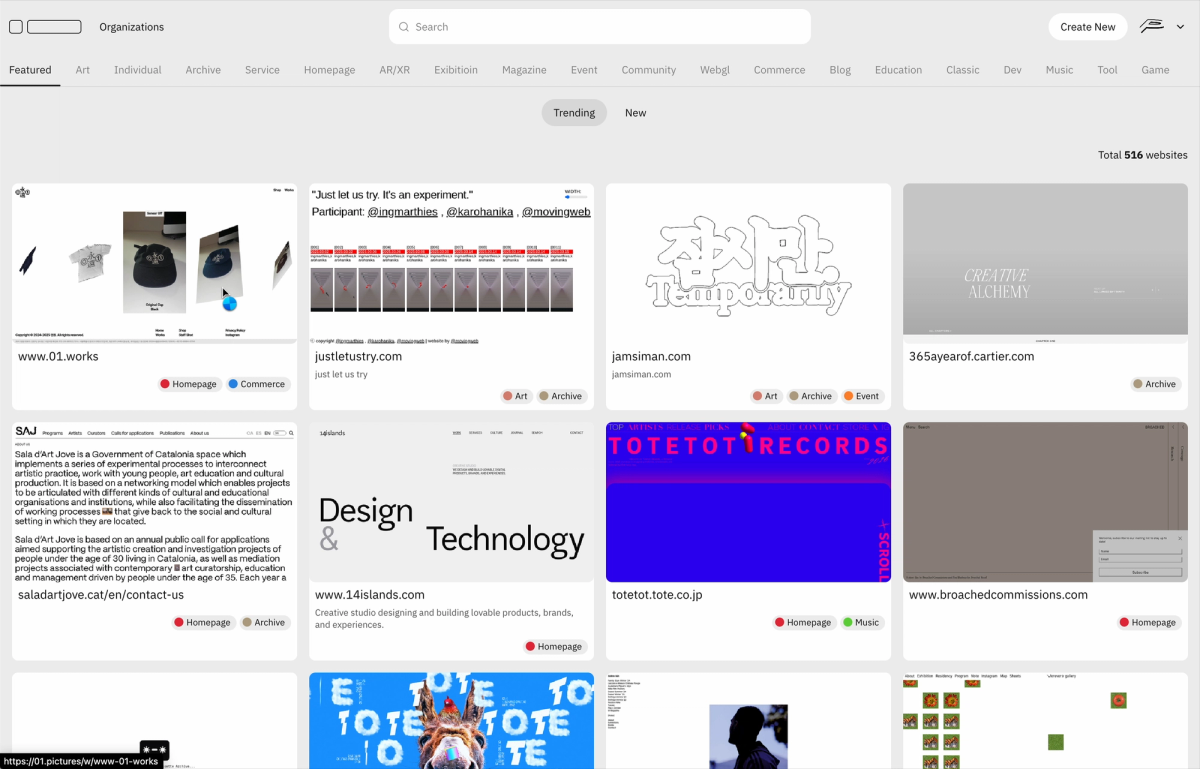This screenshot has width=1200, height=769.
Task: Click the magnifier icon in search bar
Action: coord(404,27)
